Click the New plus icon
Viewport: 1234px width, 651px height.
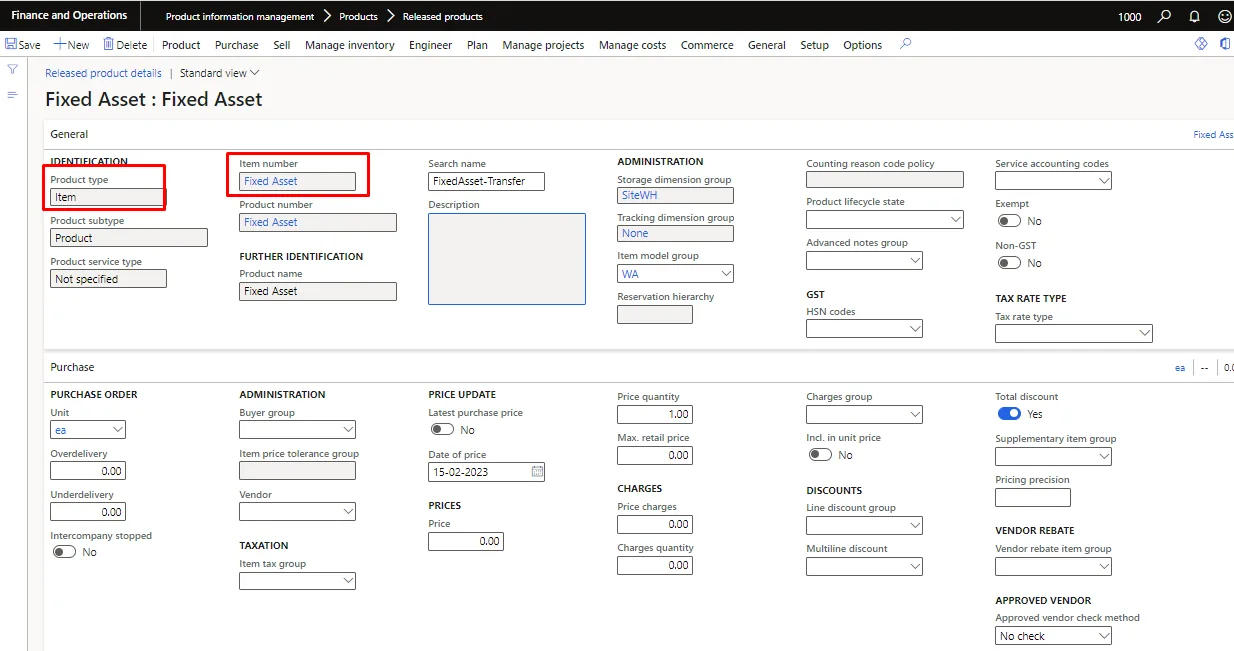59,44
